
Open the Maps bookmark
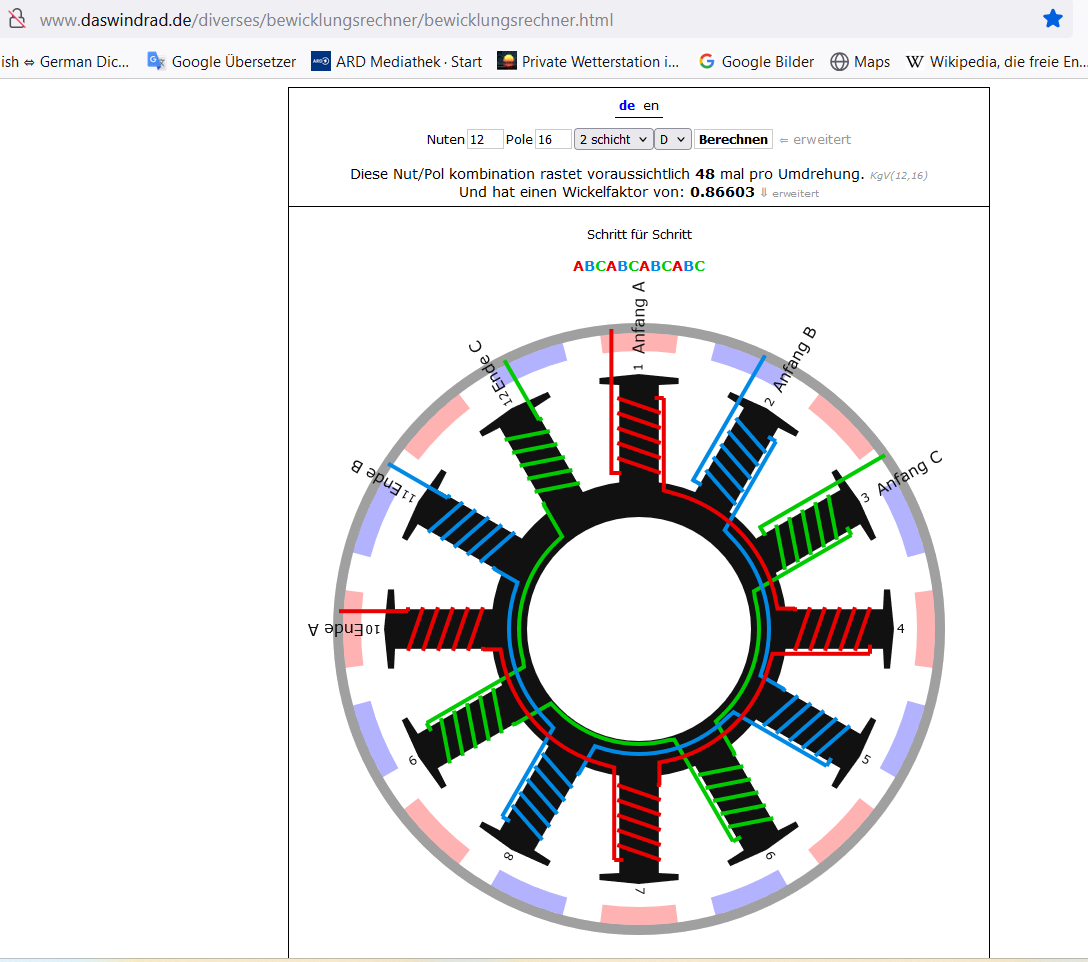(x=860, y=62)
